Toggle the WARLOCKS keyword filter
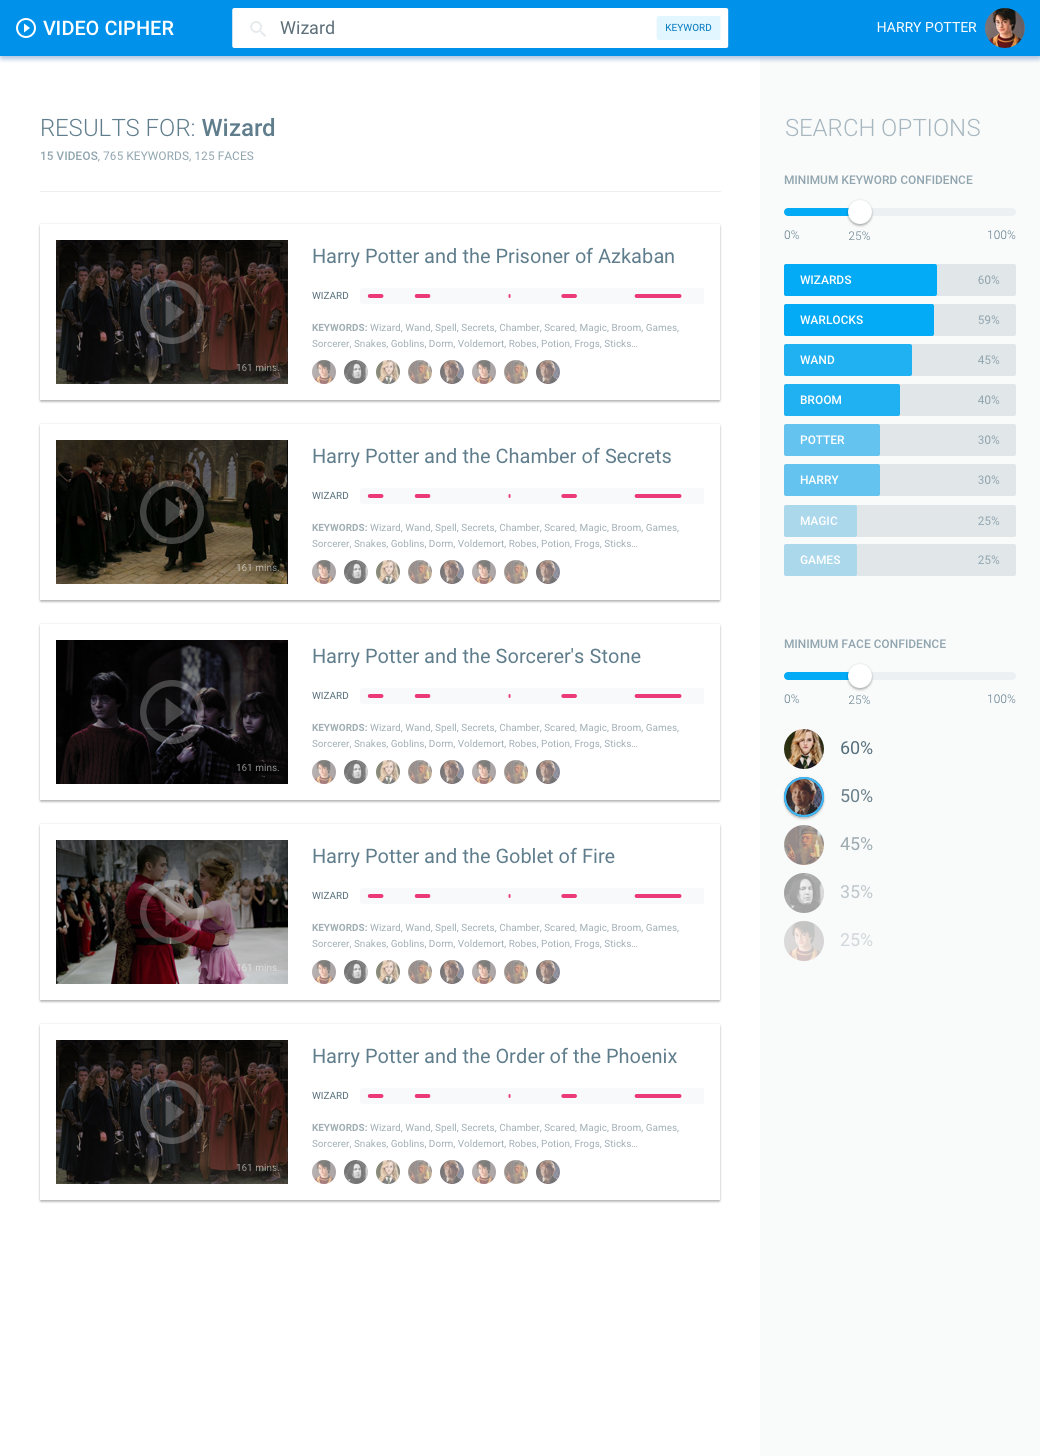The width and height of the screenshot is (1040, 1456). click(x=900, y=320)
